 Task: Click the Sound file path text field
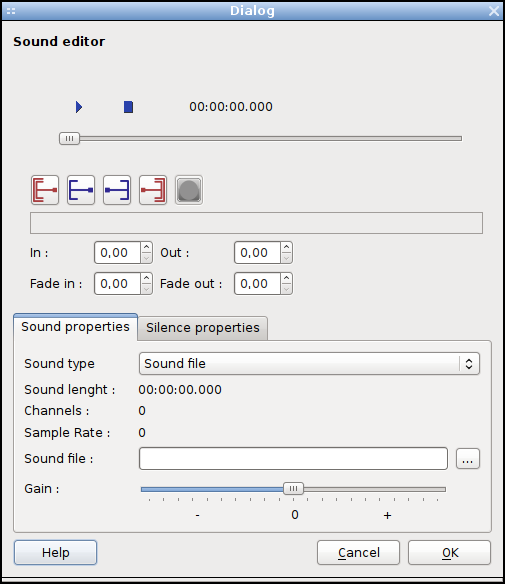pos(293,458)
